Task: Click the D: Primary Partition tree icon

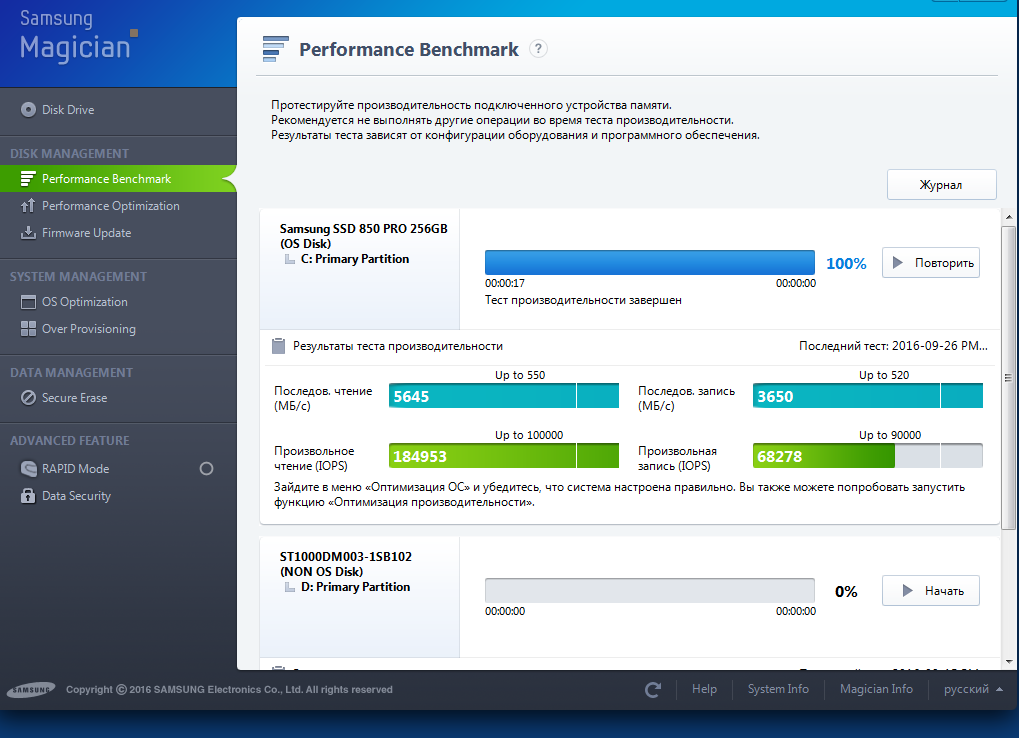Action: click(290, 587)
